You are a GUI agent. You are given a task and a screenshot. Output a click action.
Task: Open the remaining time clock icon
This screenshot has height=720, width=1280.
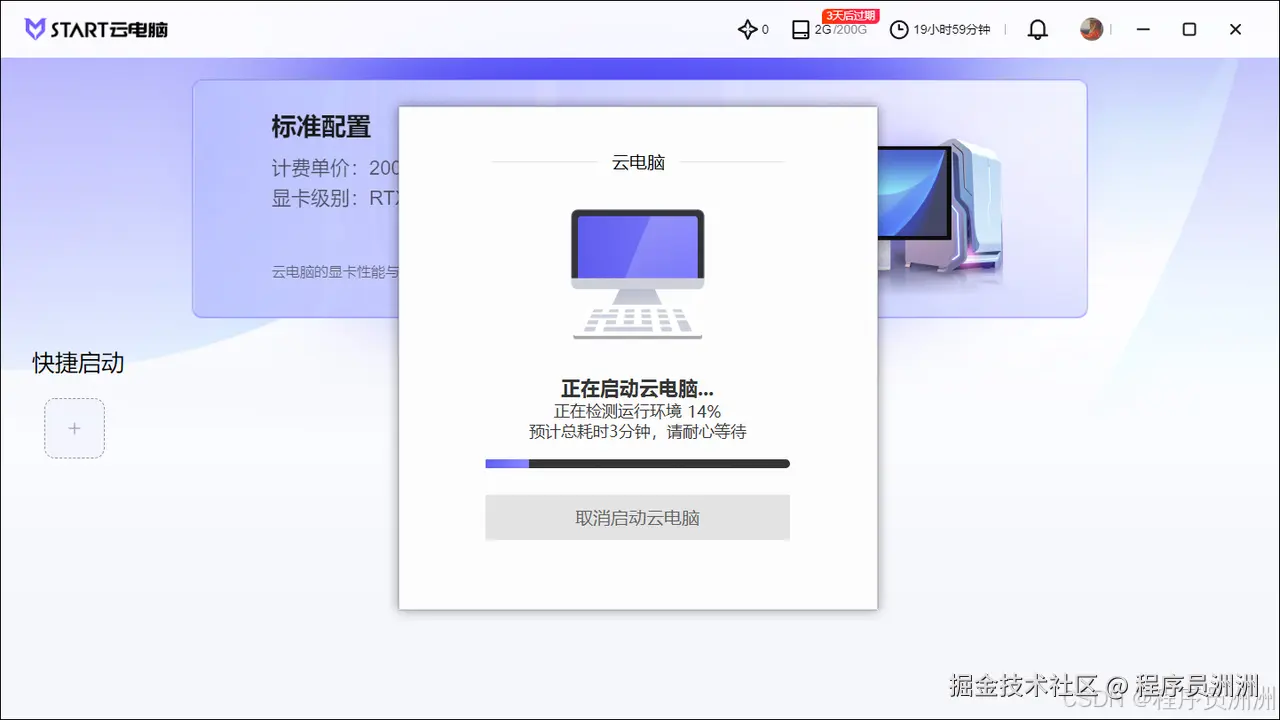[899, 30]
